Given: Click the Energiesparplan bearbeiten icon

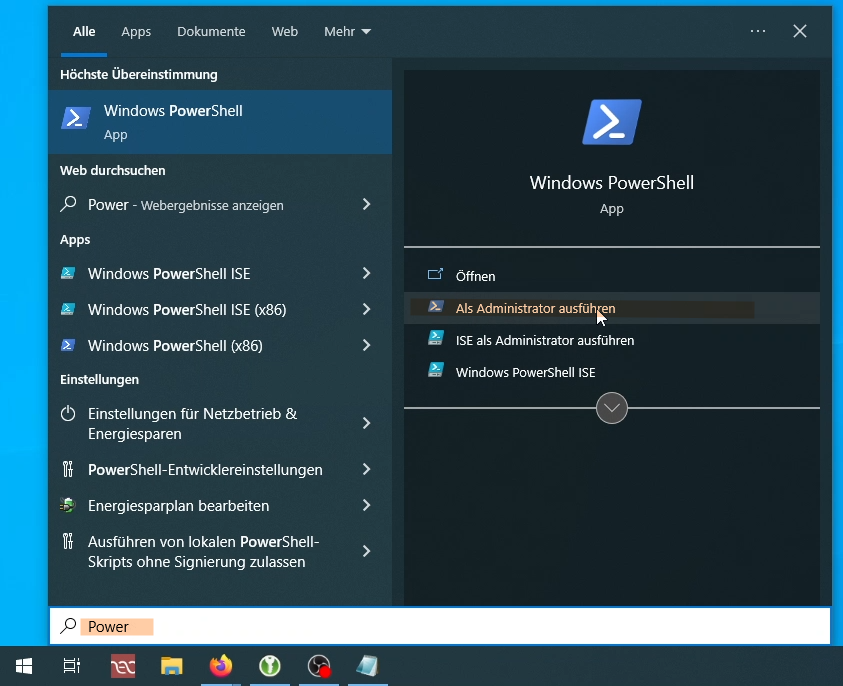Looking at the screenshot, I should point(68,505).
